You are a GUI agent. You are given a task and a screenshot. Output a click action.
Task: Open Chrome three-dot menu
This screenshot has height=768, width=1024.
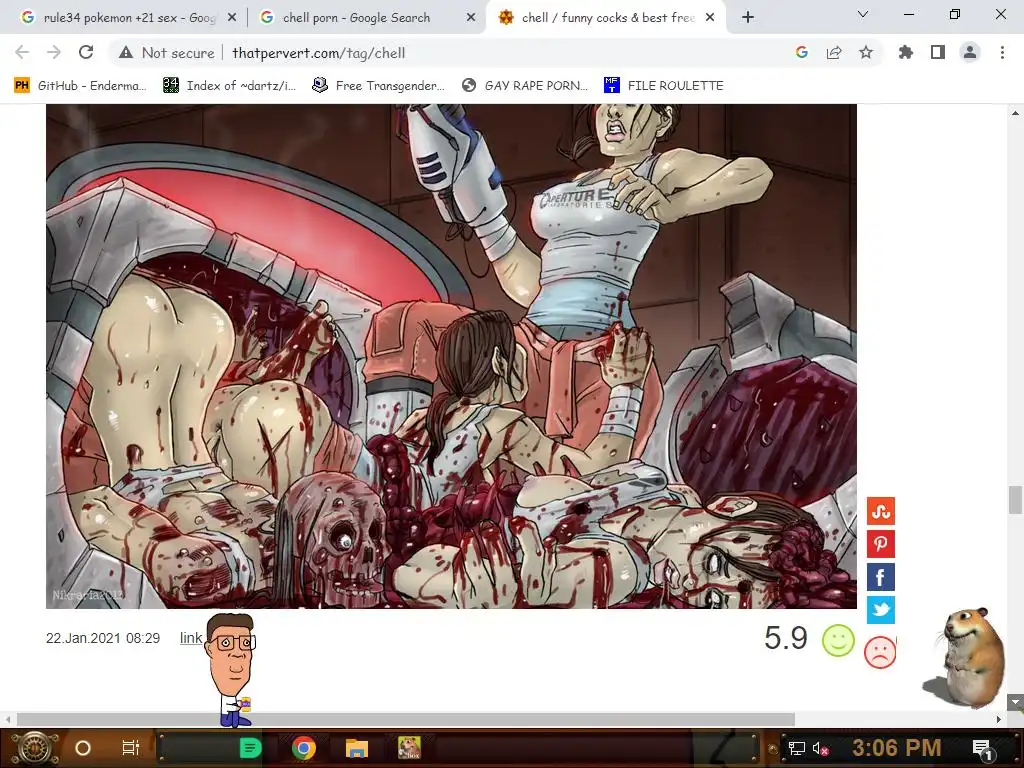1002,53
